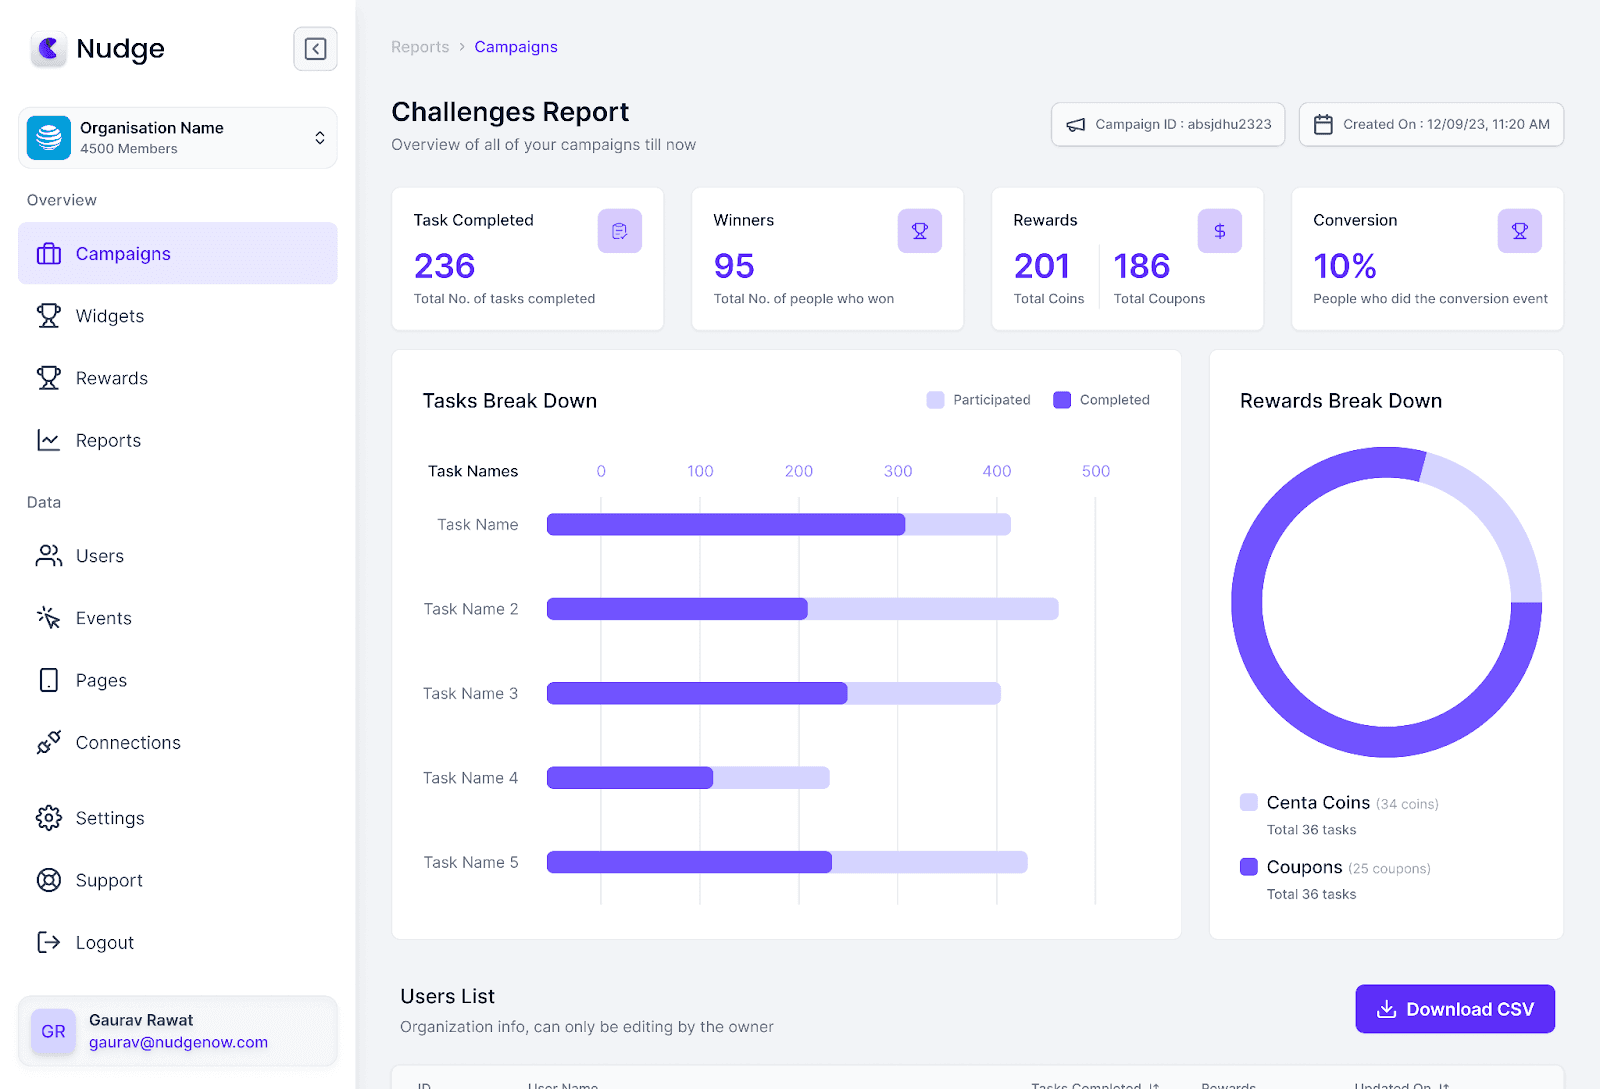Viewport: 1600px width, 1089px height.
Task: Click the Centa Coins legend swatch
Action: click(x=1249, y=802)
